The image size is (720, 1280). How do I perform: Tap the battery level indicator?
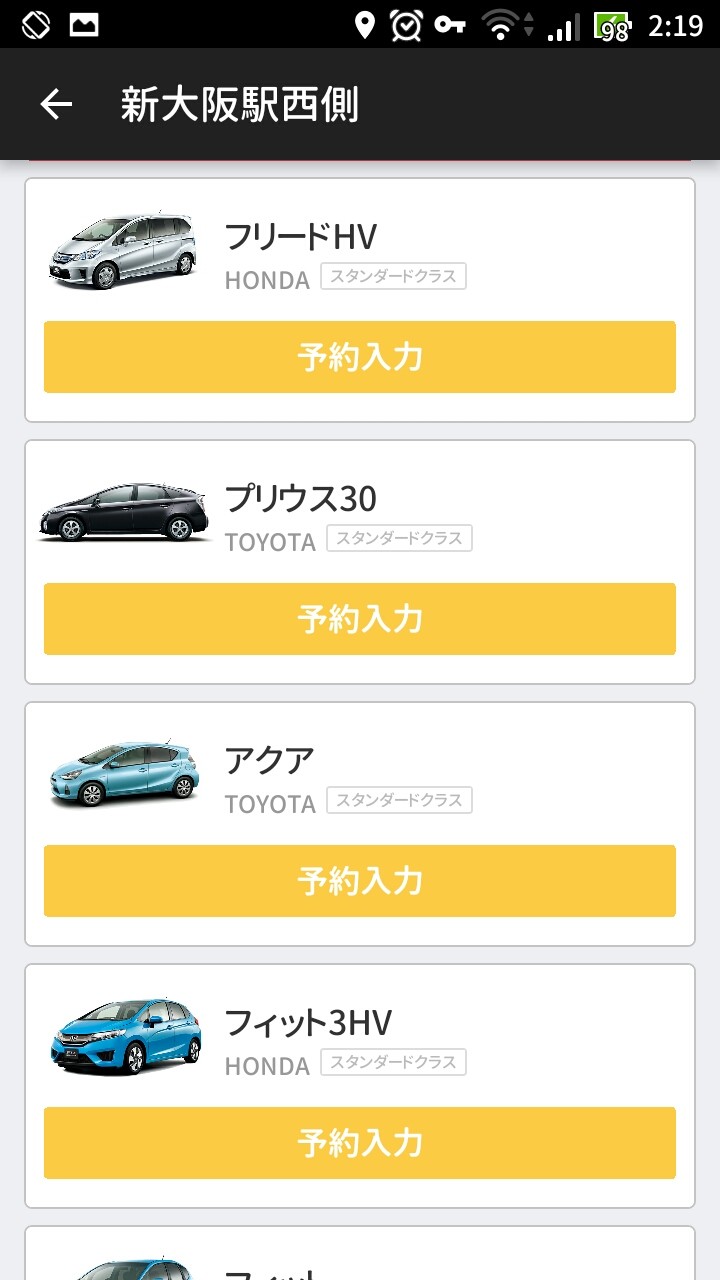click(x=612, y=26)
